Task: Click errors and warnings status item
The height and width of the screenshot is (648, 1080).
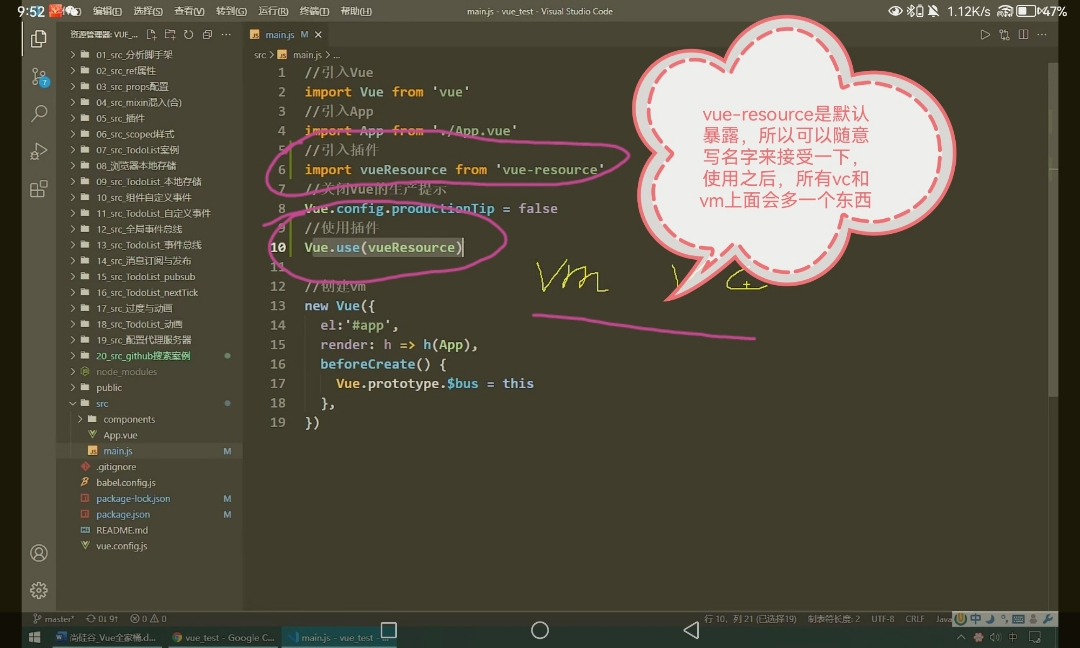Action: coord(148,619)
